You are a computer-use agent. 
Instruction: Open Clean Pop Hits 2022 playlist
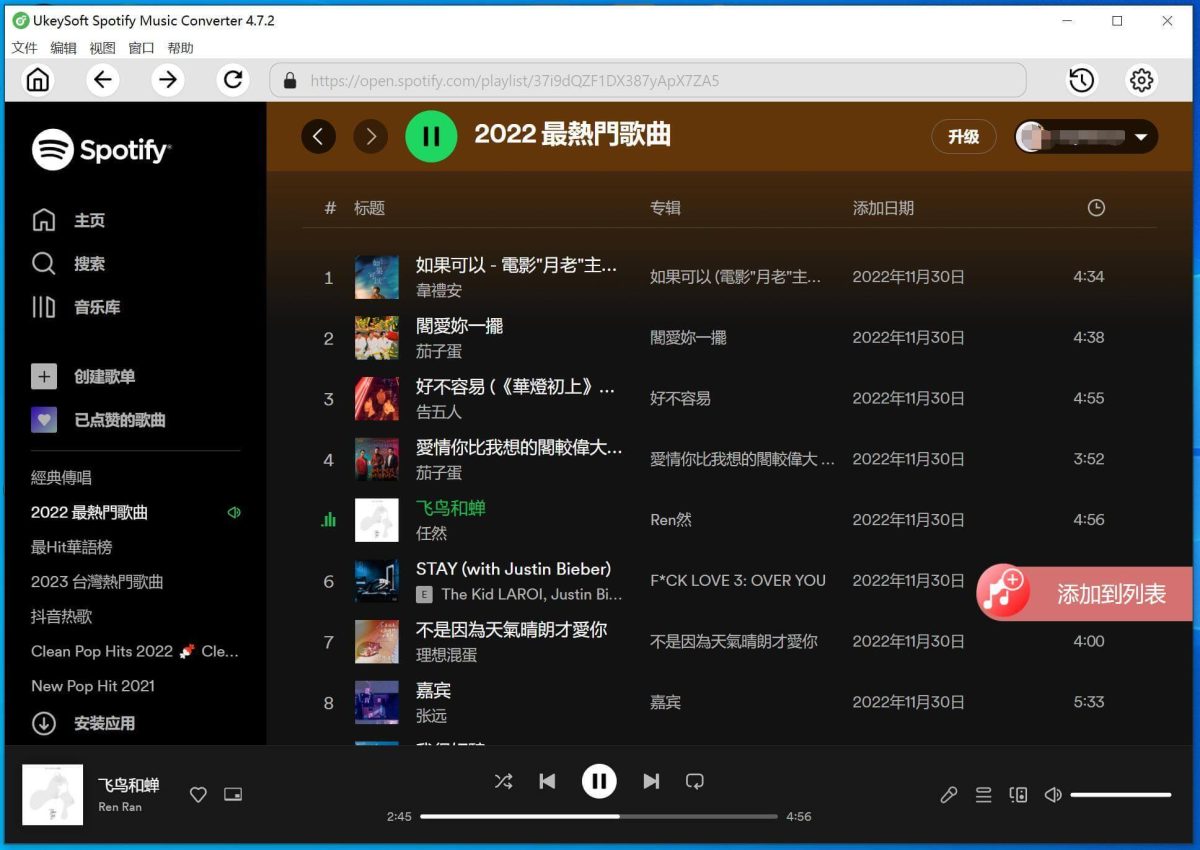(x=135, y=651)
